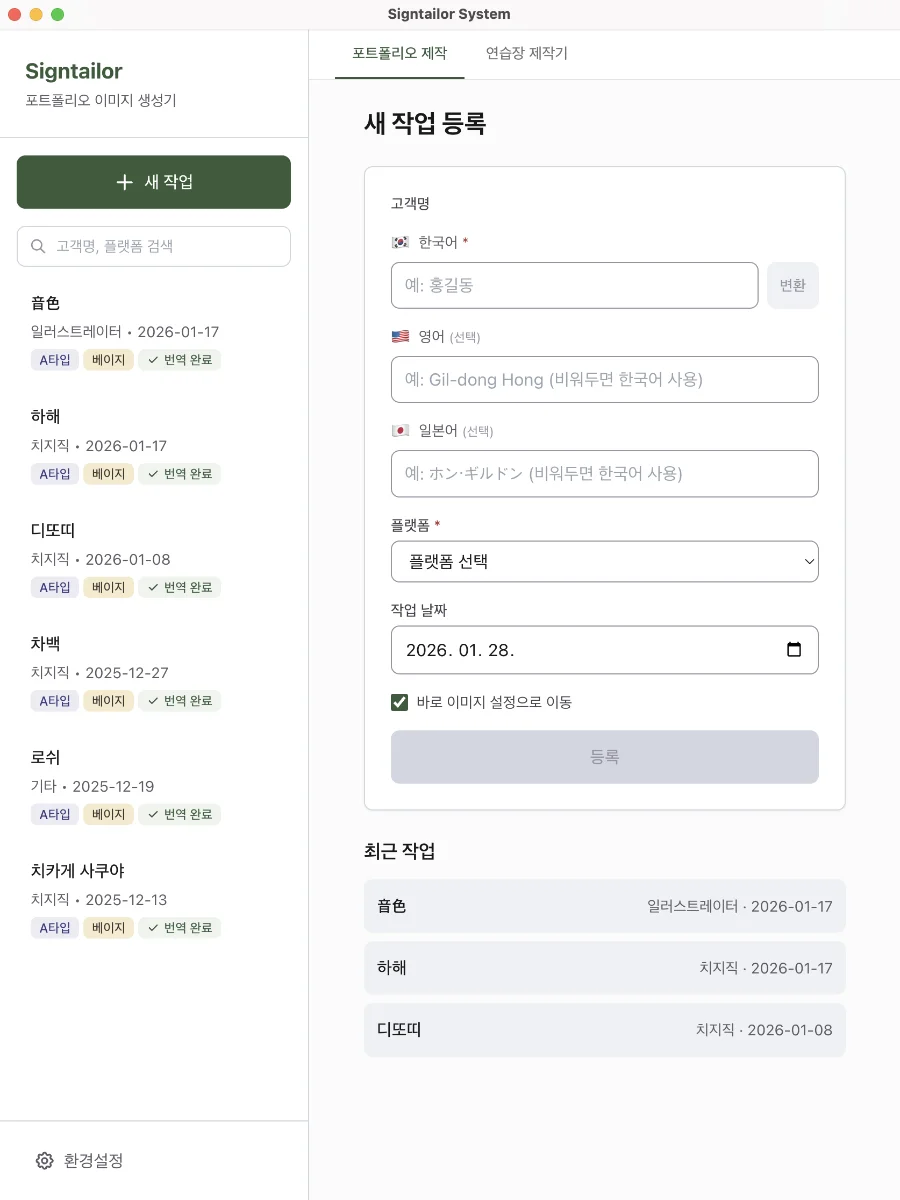This screenshot has height=1200, width=900.
Task: Click the 새 작업 button in sidebar
Action: (153, 182)
